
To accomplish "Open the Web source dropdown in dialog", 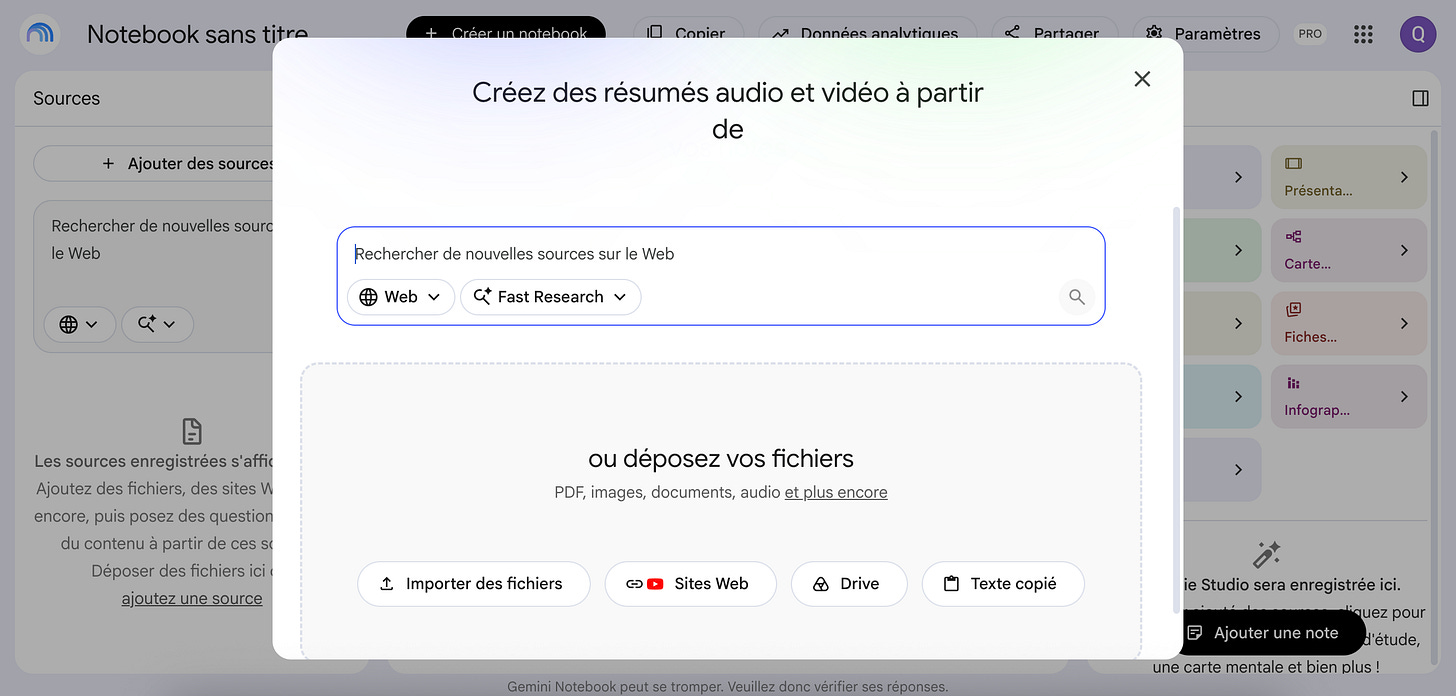I will [401, 297].
